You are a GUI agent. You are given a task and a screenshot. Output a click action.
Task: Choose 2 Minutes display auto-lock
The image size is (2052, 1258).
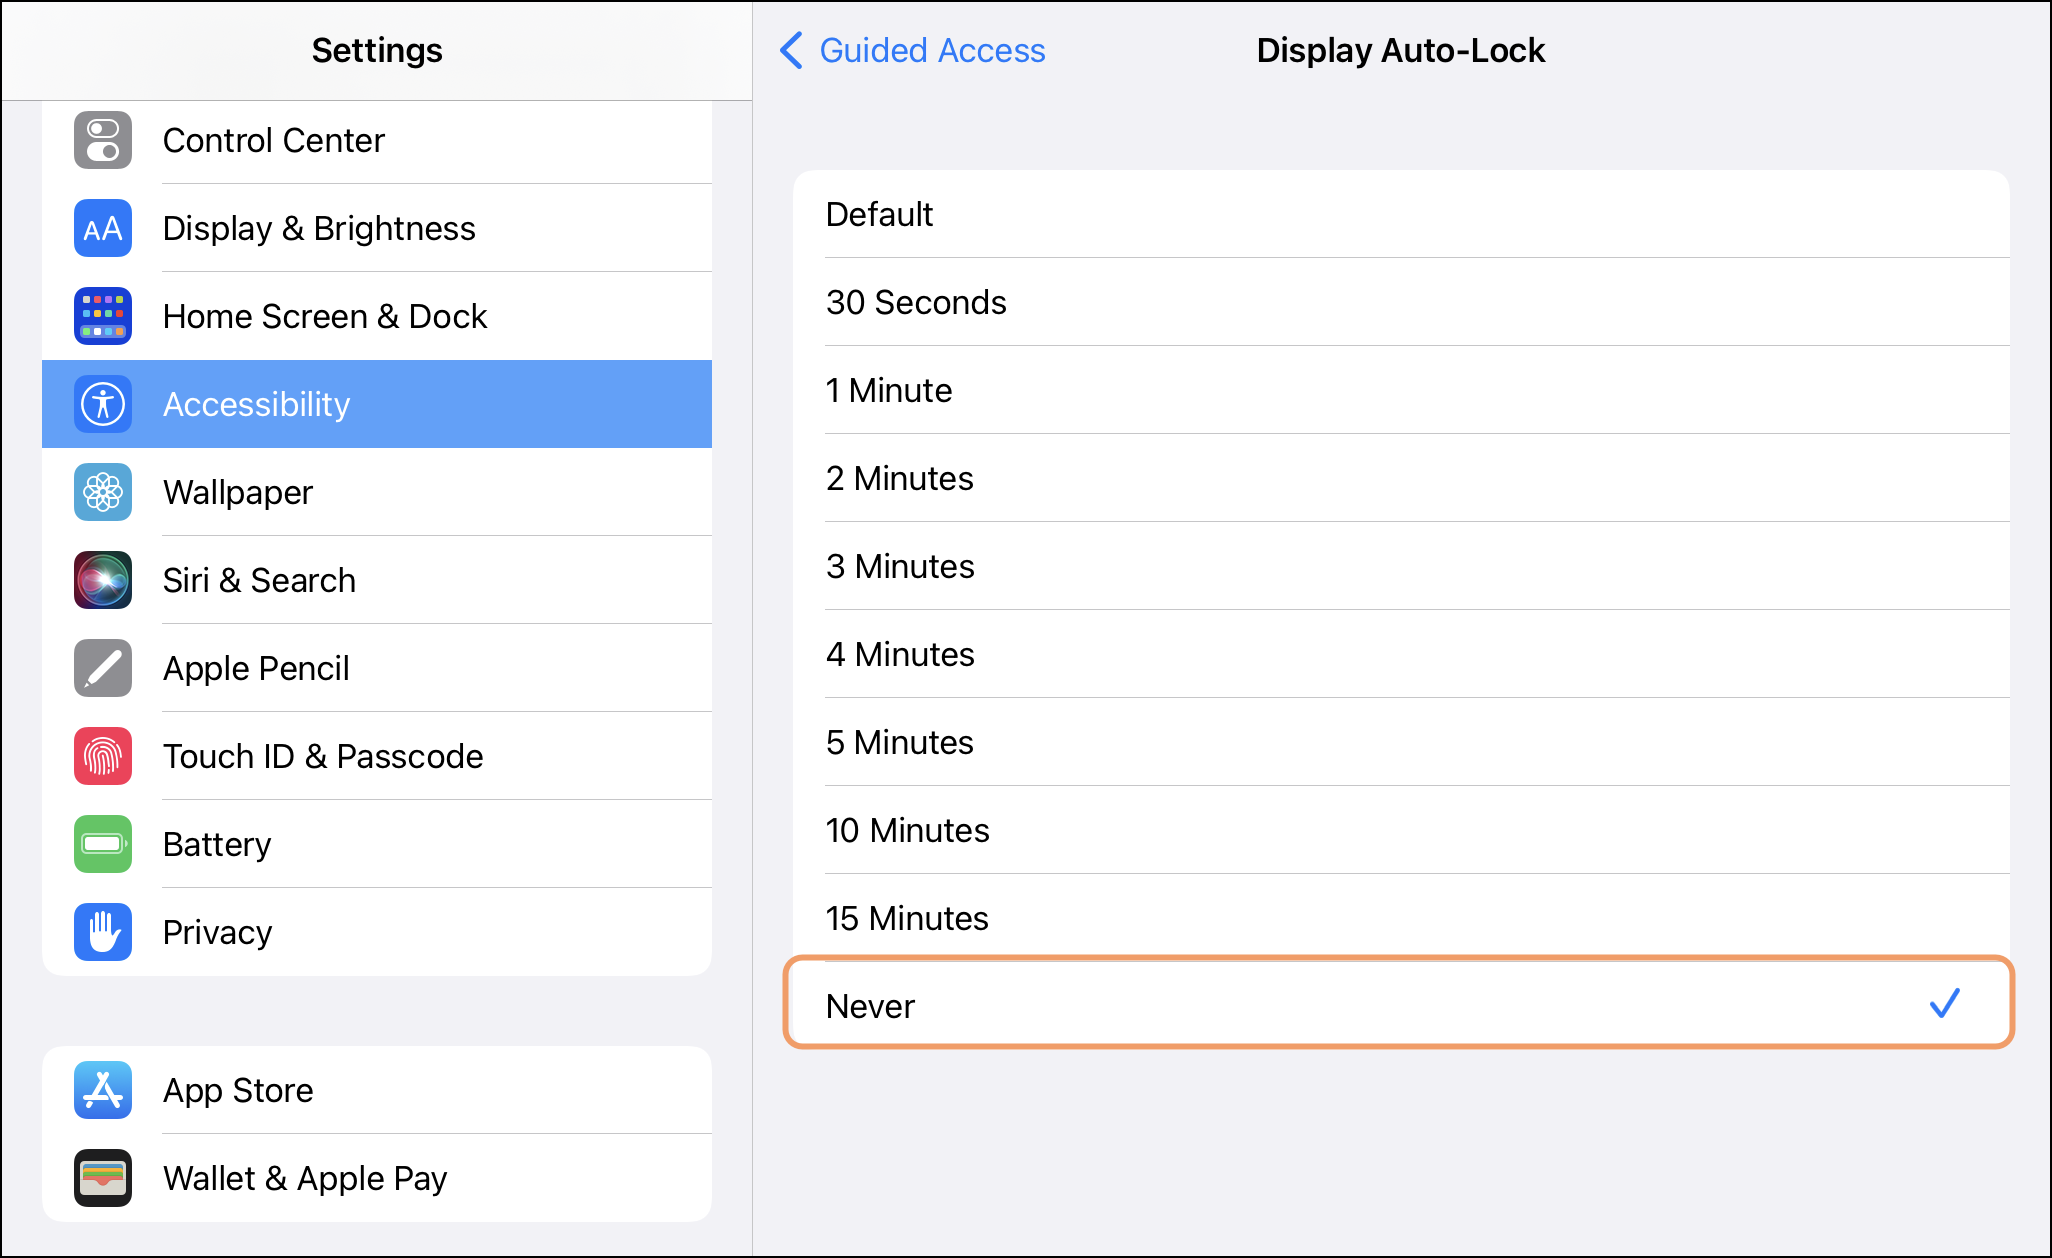pyautogui.click(x=1400, y=478)
